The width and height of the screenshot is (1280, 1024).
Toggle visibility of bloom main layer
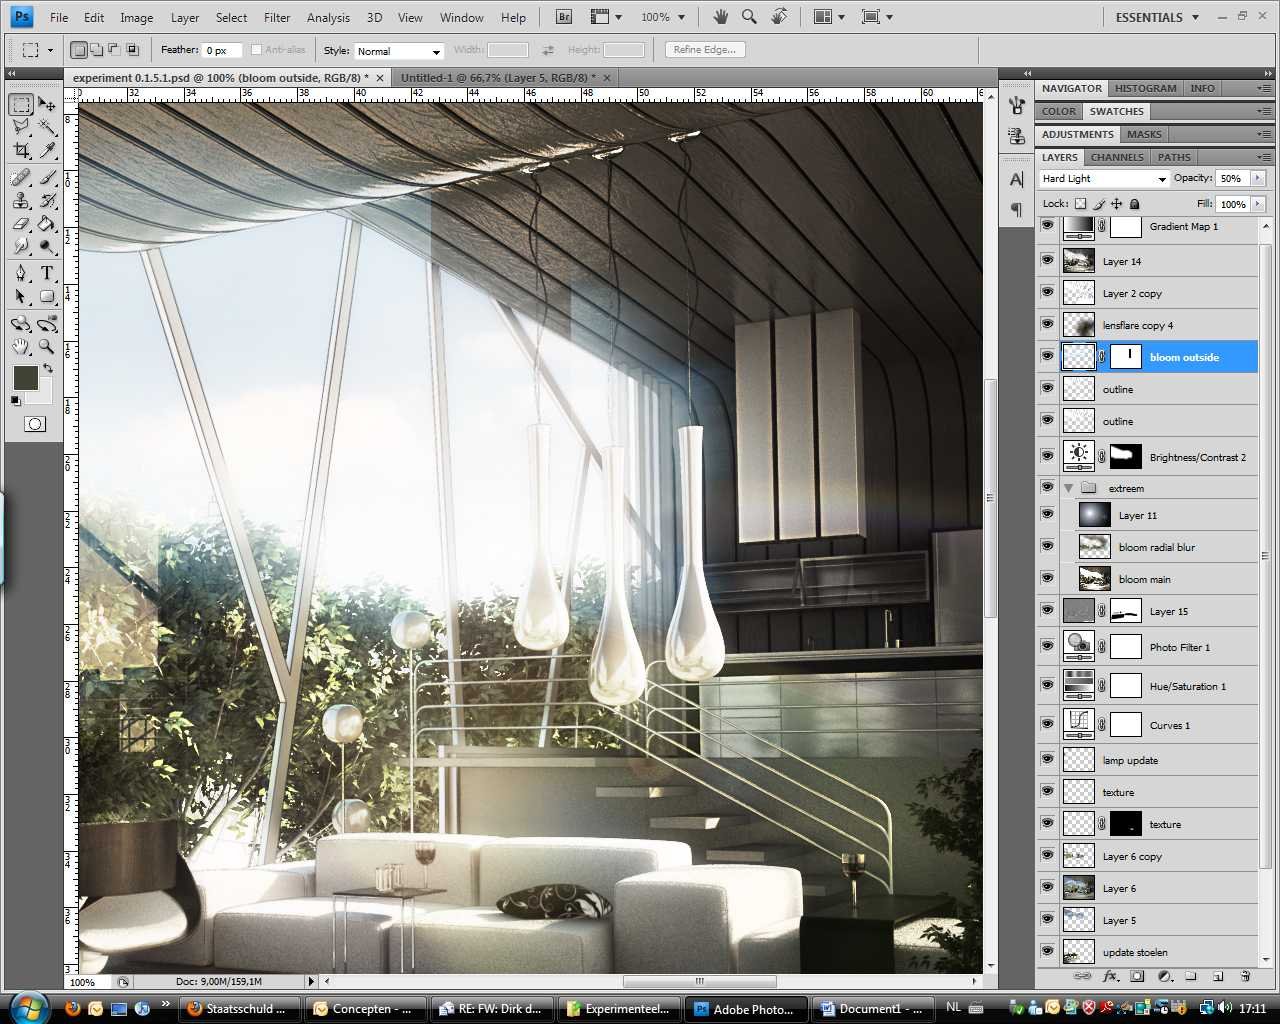click(x=1047, y=579)
